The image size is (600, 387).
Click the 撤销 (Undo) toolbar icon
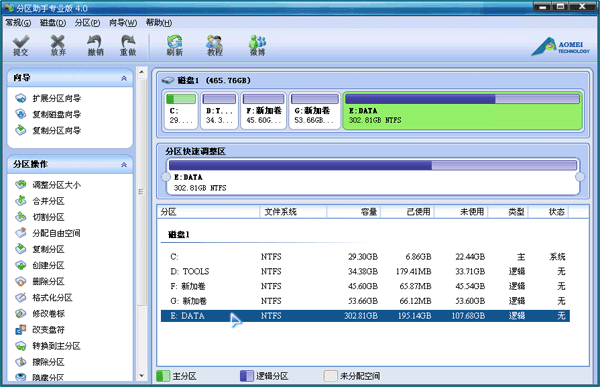pyautogui.click(x=95, y=46)
